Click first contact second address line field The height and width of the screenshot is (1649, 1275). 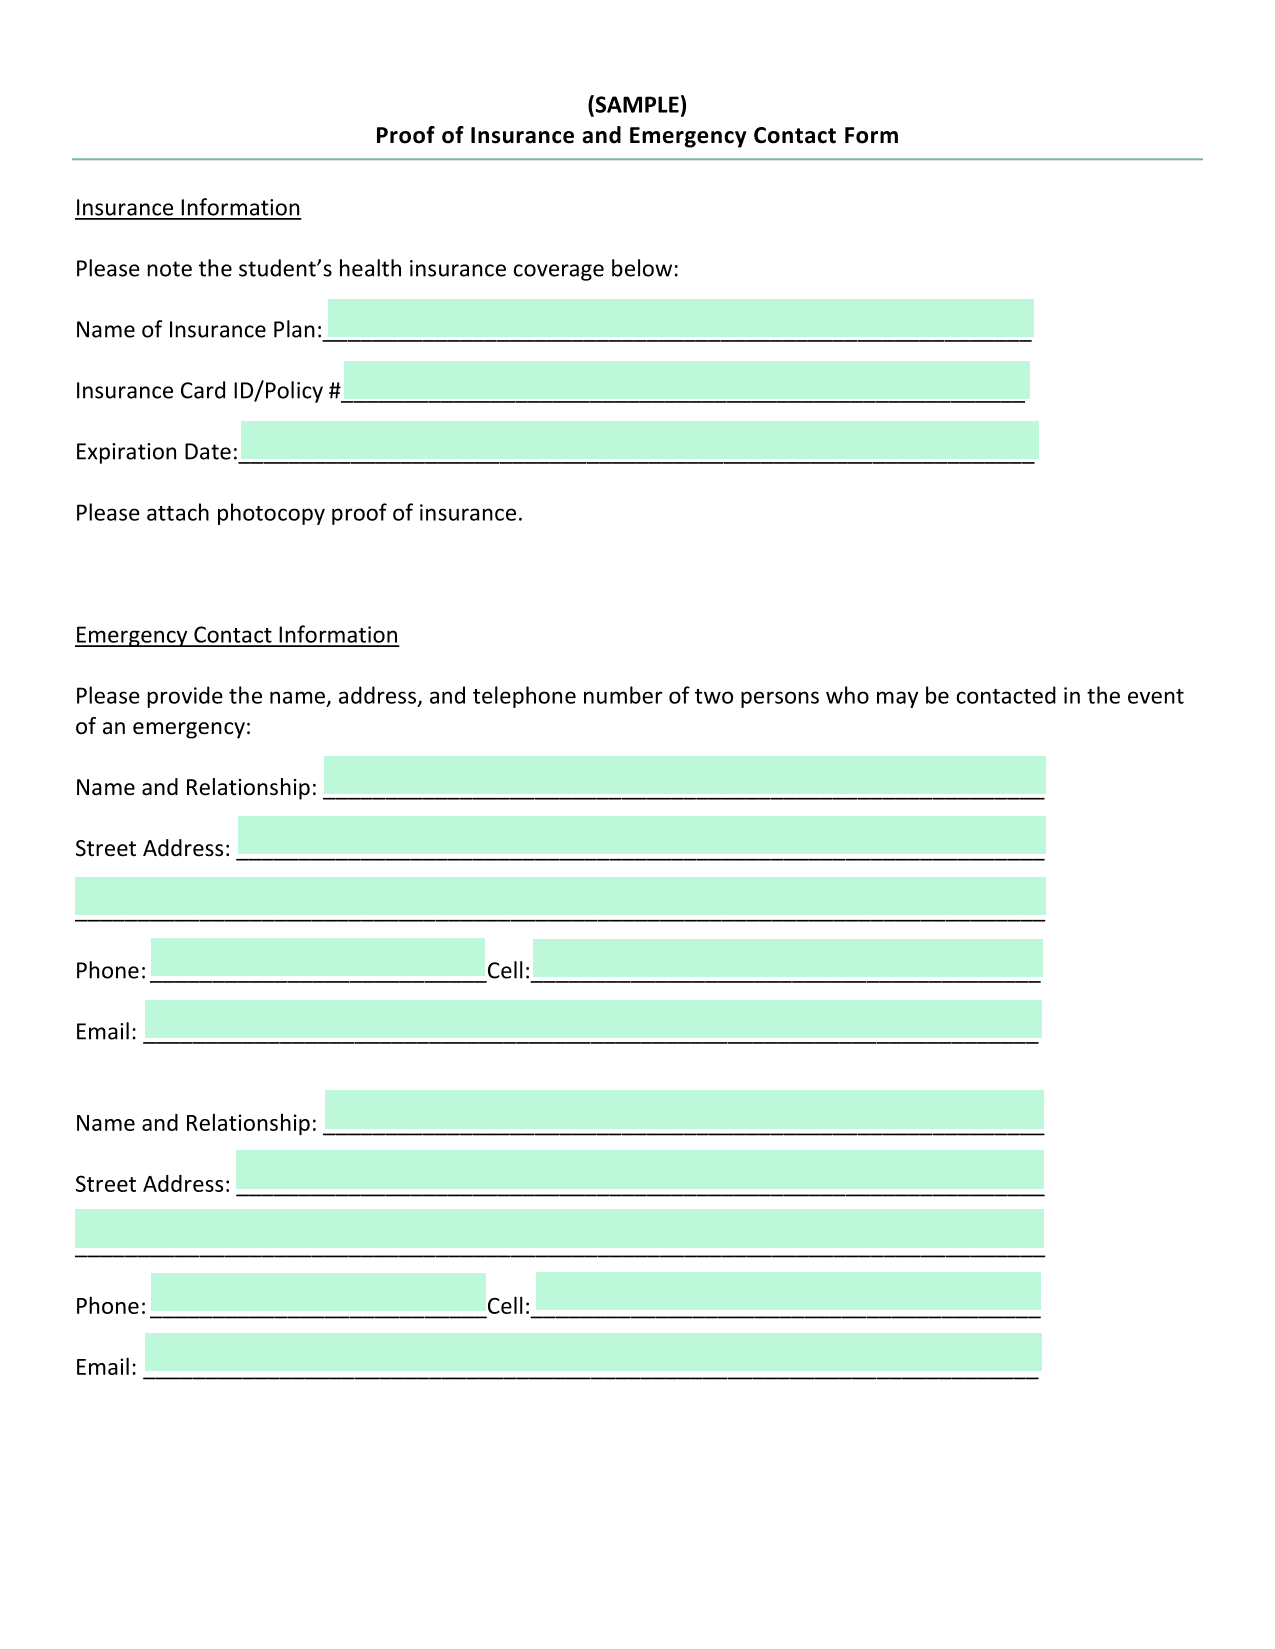[560, 896]
